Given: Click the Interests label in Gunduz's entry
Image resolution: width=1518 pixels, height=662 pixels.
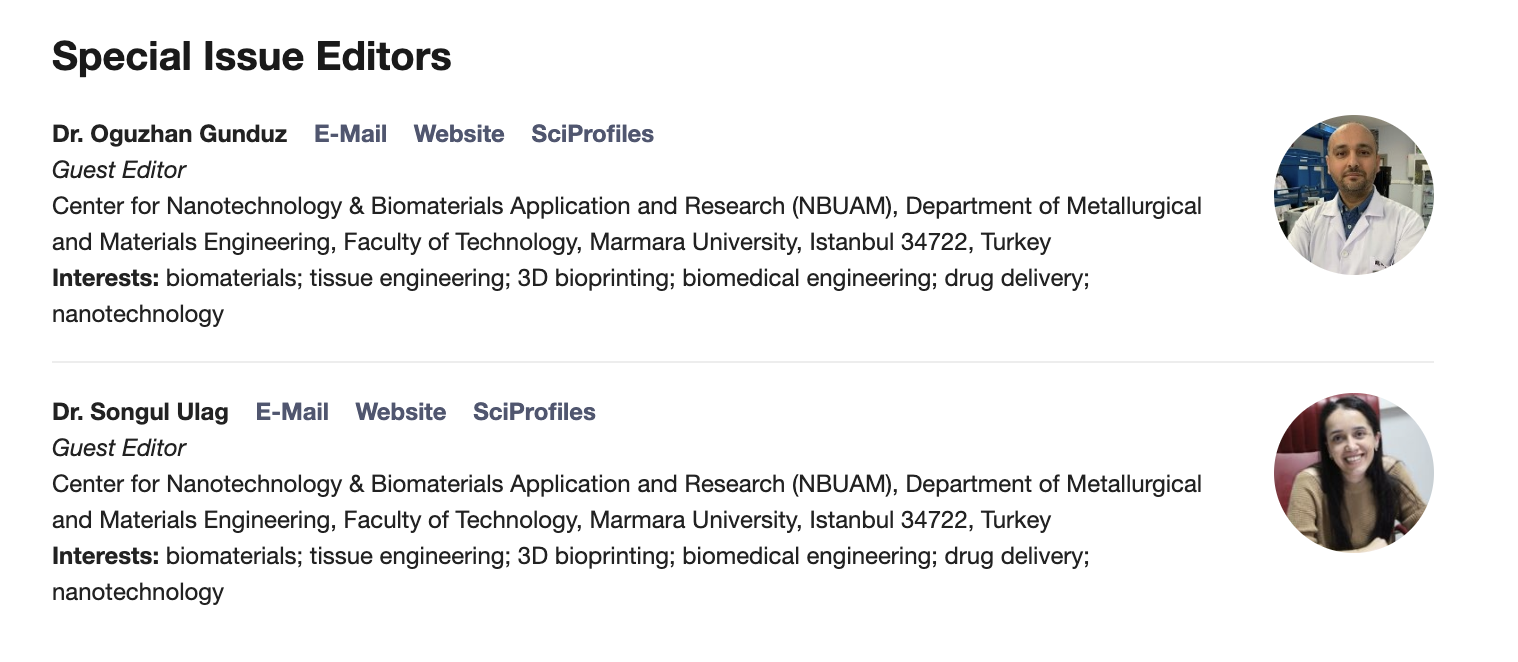Looking at the screenshot, I should click(105, 278).
